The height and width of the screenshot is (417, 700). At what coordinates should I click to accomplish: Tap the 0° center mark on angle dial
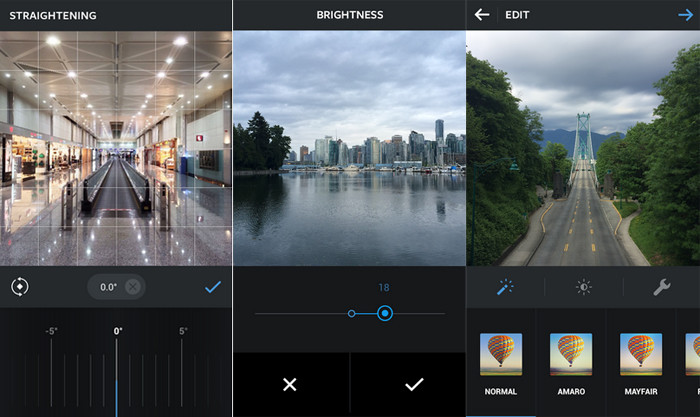pos(117,331)
